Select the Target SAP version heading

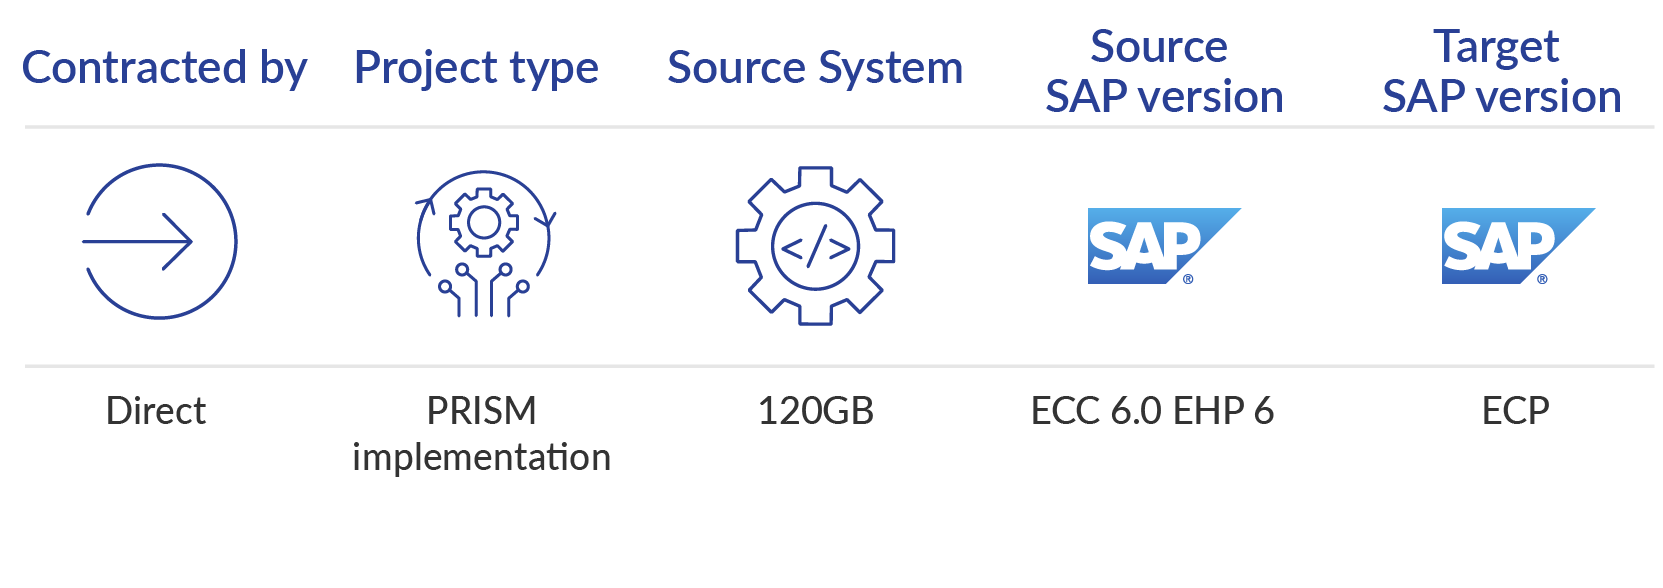click(1501, 71)
